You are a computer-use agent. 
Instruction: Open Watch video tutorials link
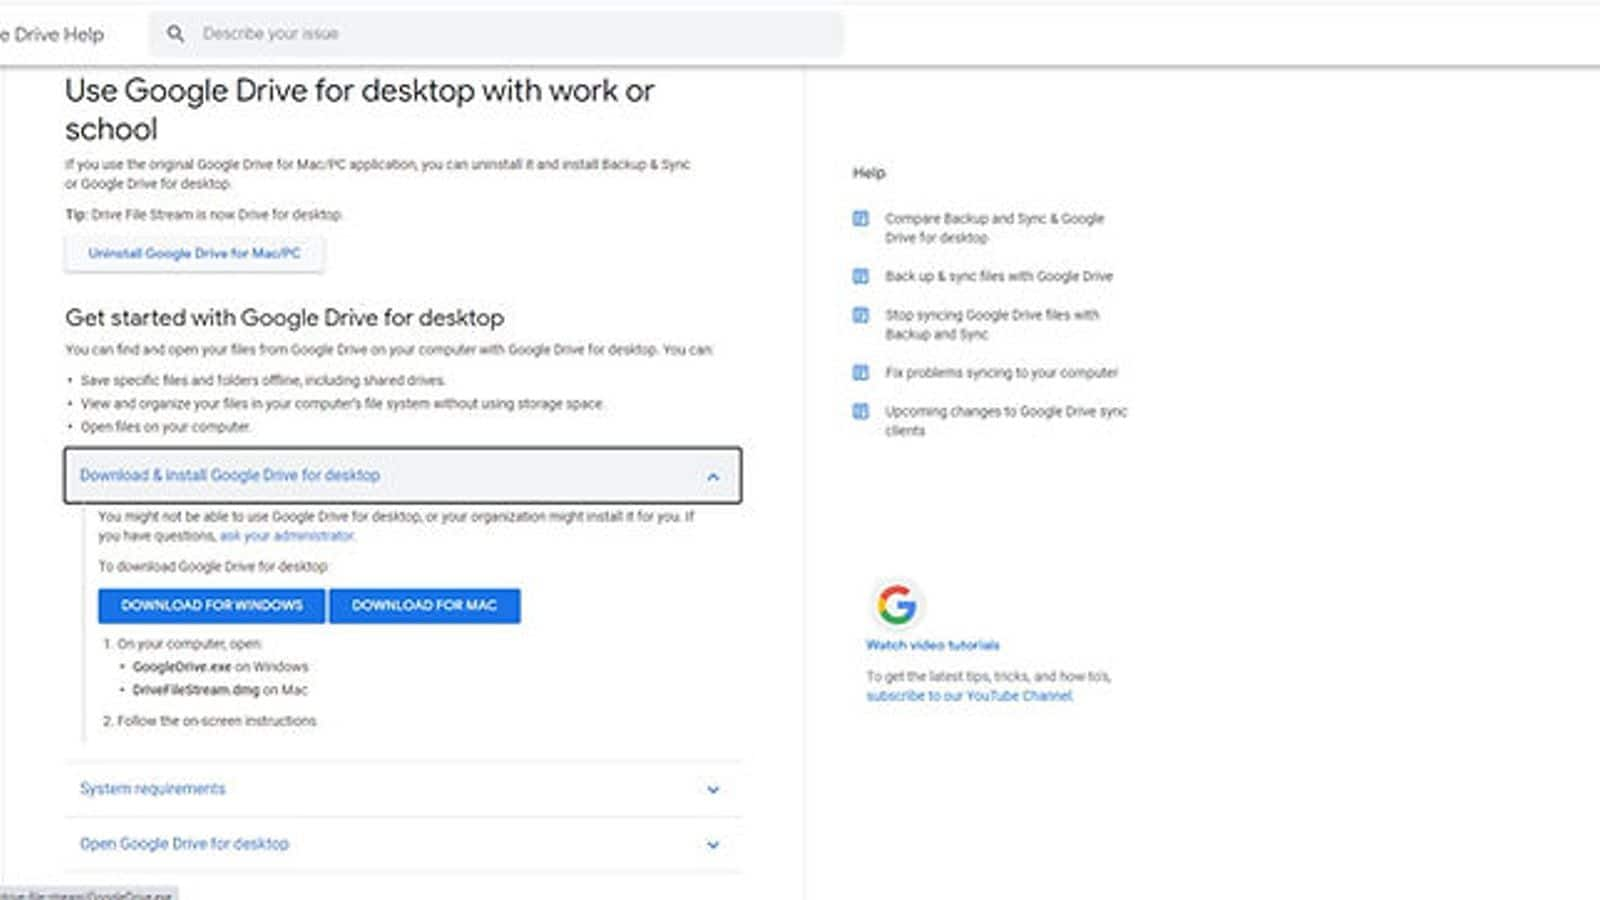click(932, 645)
